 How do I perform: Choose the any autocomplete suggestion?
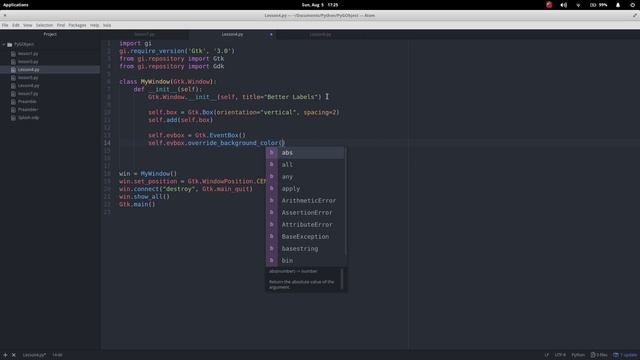pos(305,177)
